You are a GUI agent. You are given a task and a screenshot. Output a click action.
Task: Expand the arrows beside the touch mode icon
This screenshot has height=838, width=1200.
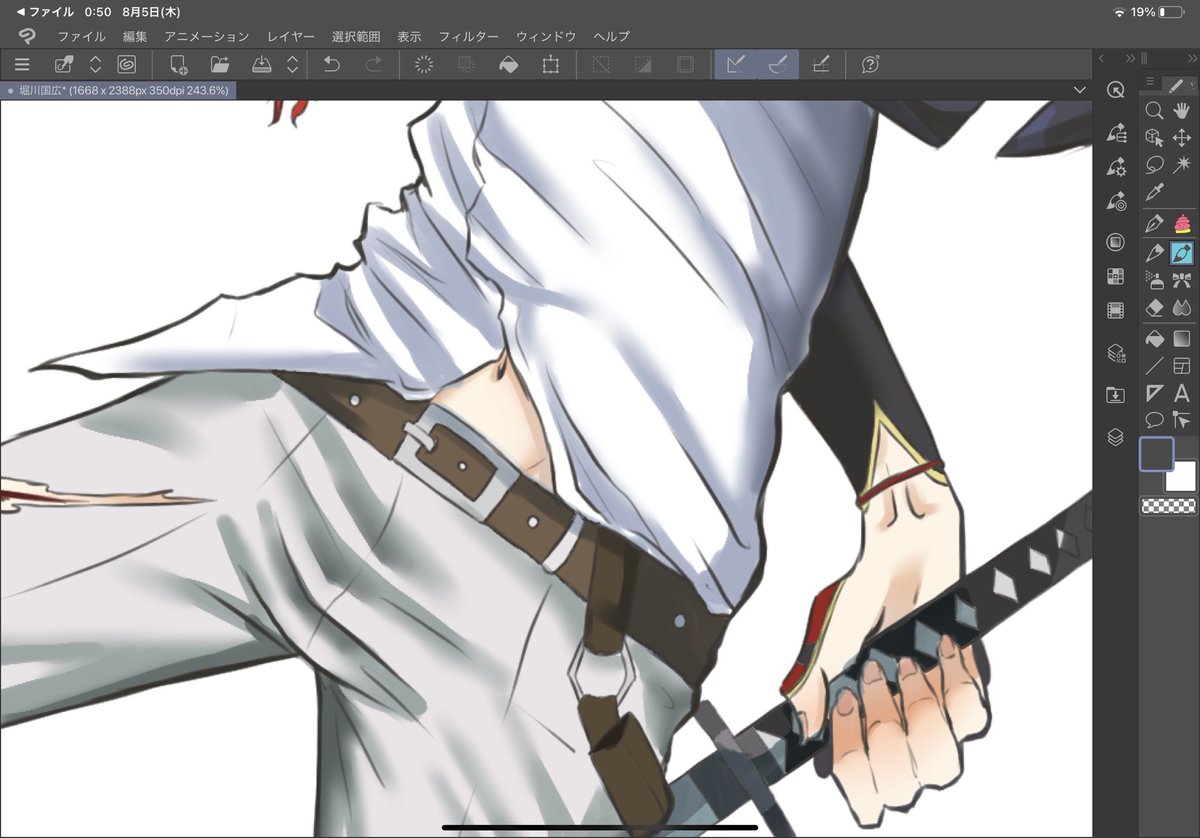95,64
